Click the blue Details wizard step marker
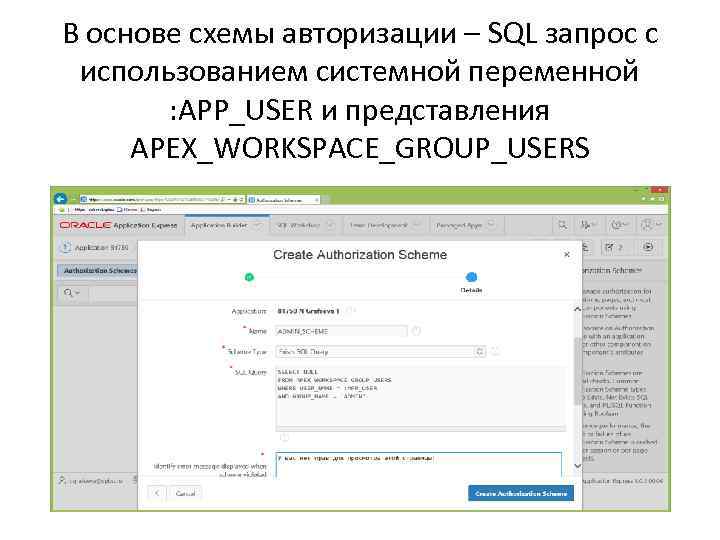 coord(471,277)
